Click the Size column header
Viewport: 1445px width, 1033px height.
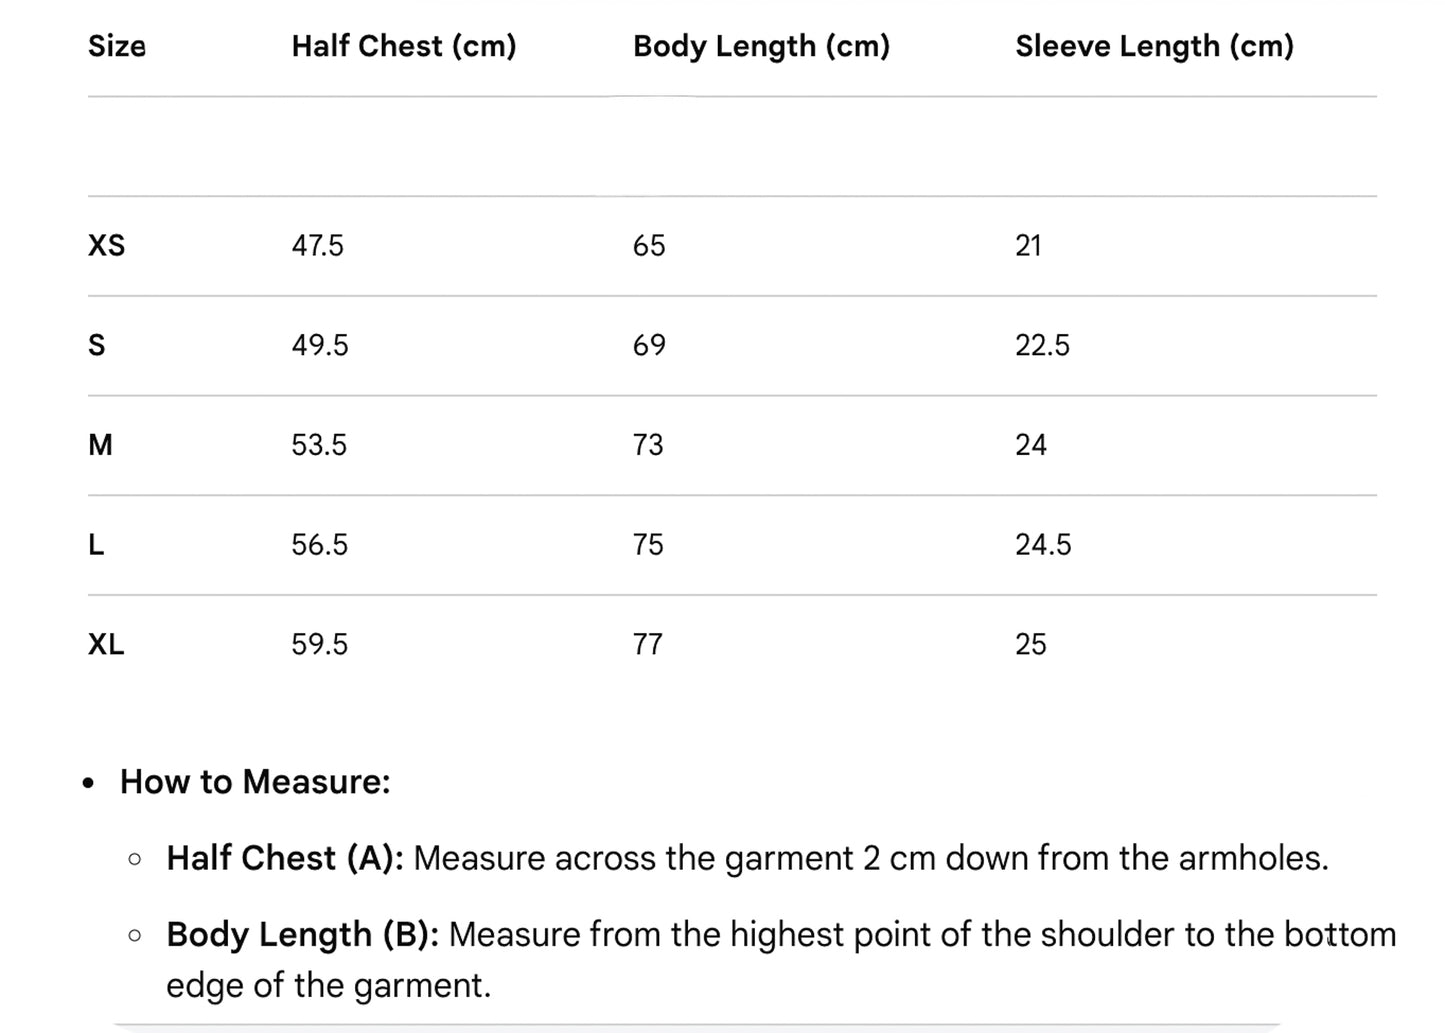pyautogui.click(x=117, y=46)
